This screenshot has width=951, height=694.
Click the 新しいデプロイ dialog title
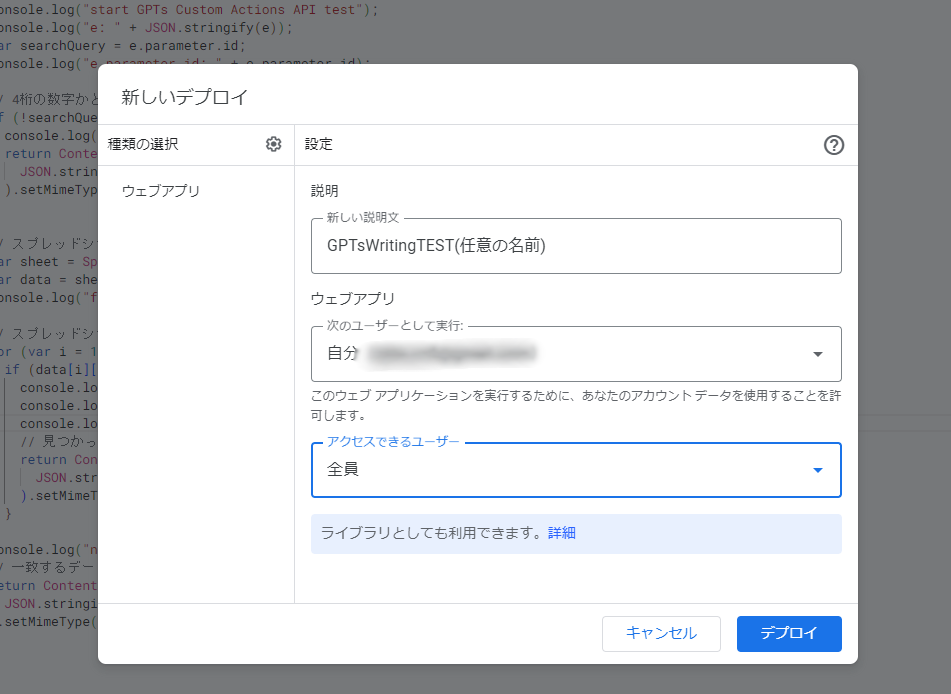click(184, 97)
